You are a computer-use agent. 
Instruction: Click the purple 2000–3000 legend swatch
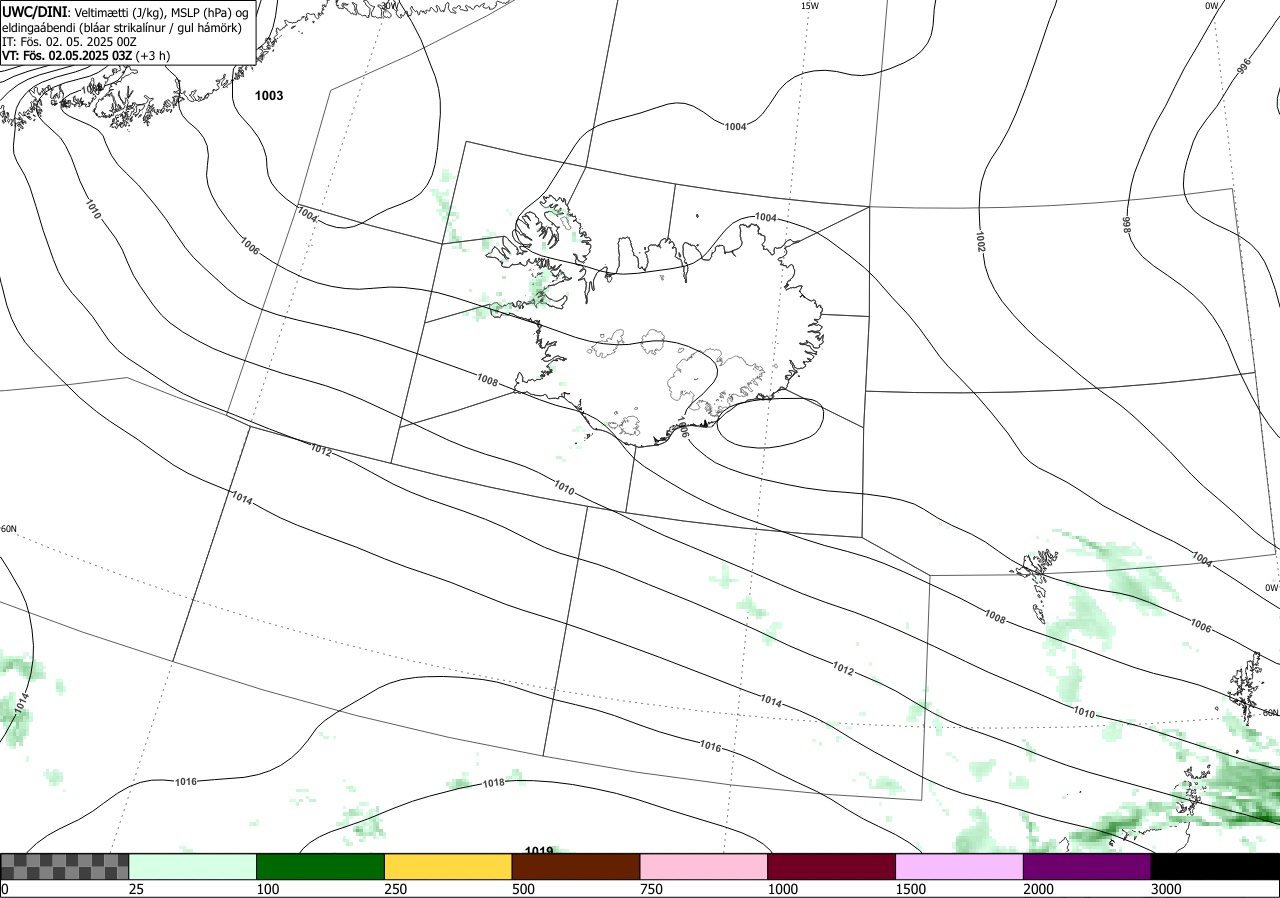[1088, 866]
